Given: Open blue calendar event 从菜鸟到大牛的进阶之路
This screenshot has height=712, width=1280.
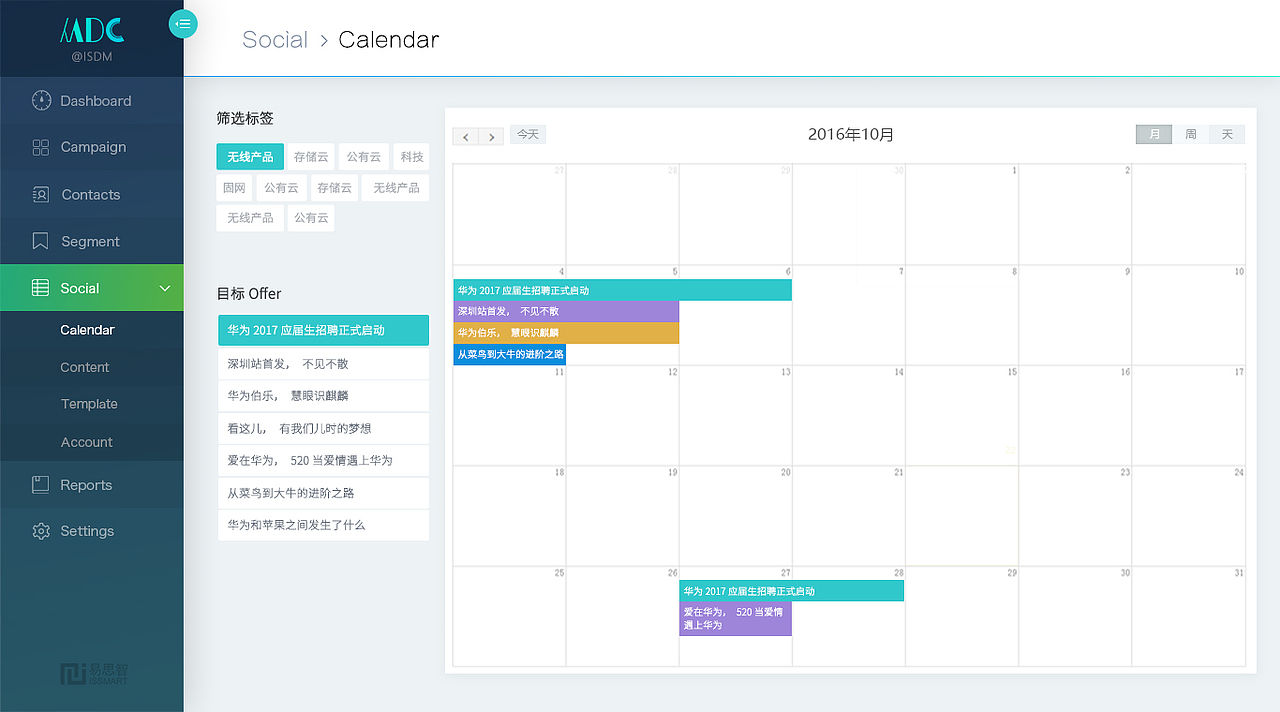Looking at the screenshot, I should click(x=509, y=354).
